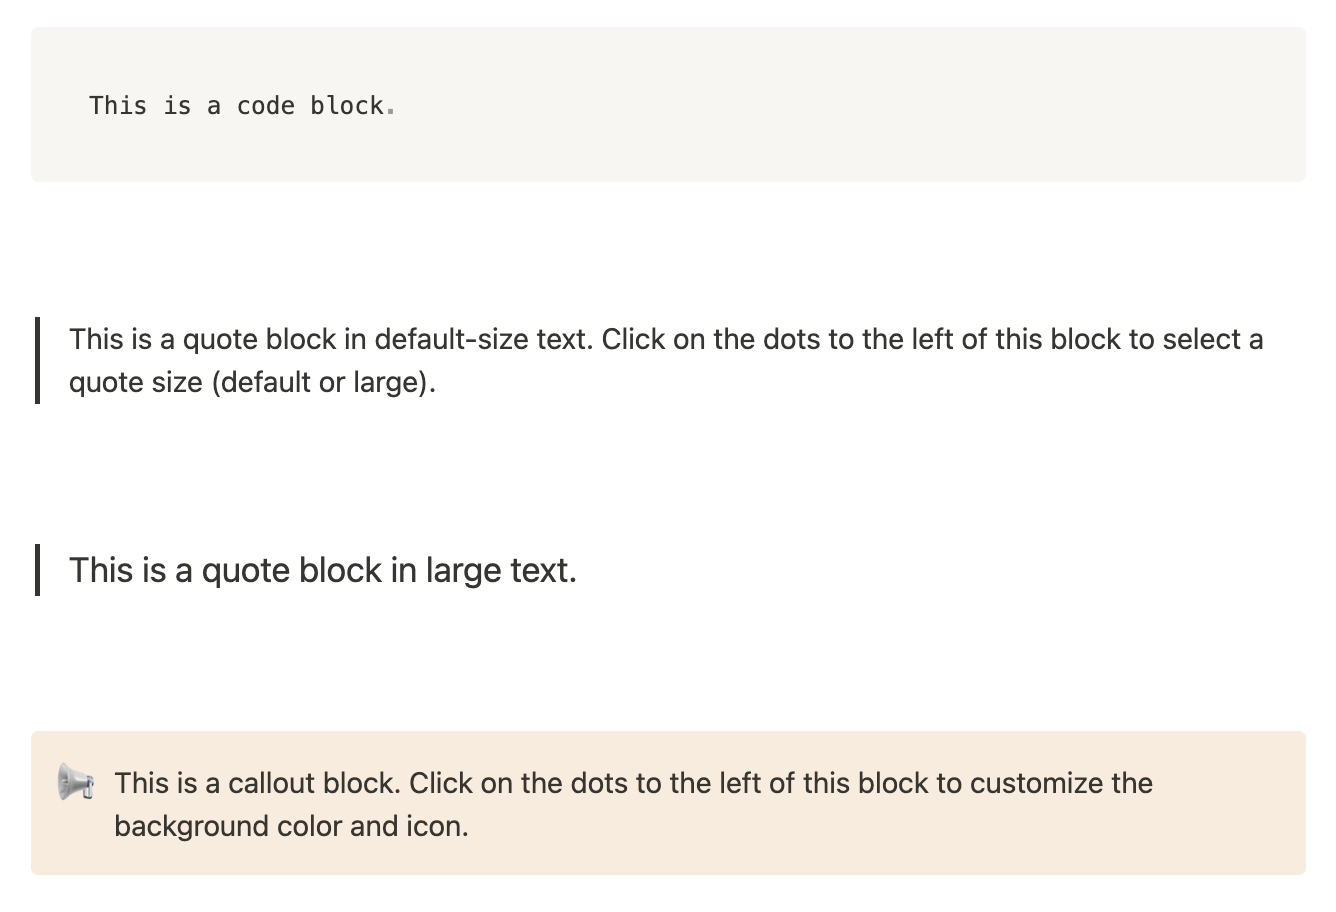
Task: Click the megaphone icon in the callout block
Action: [x=76, y=782]
